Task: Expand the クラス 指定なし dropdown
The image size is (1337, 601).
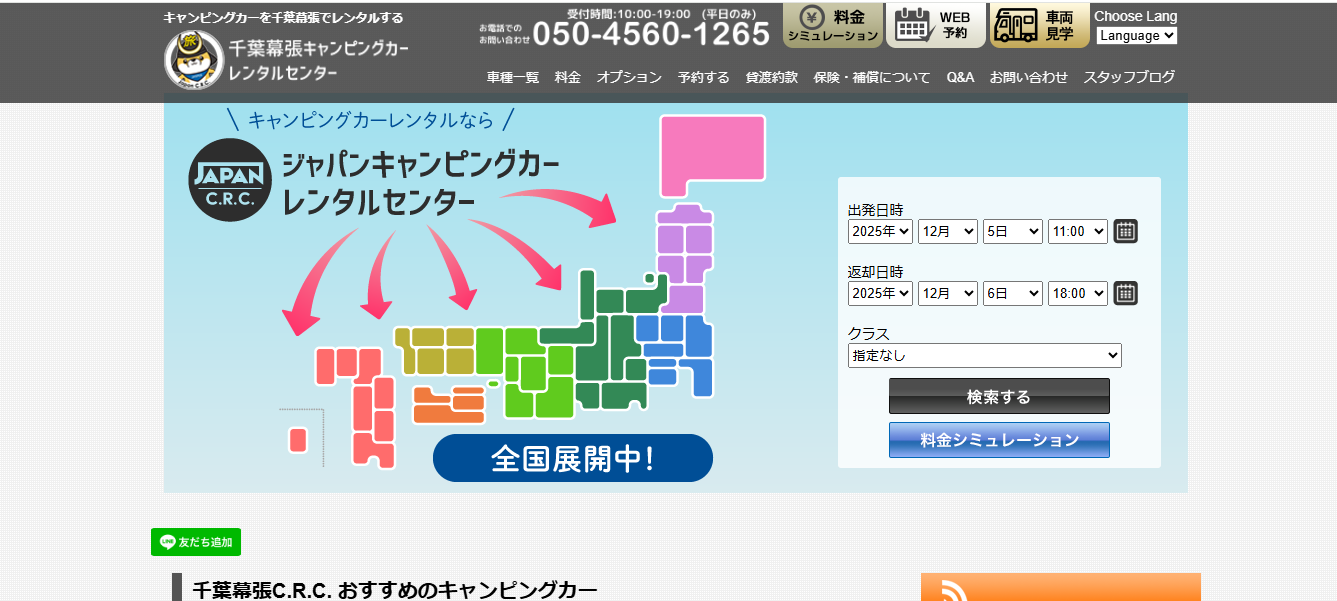Action: coord(984,355)
